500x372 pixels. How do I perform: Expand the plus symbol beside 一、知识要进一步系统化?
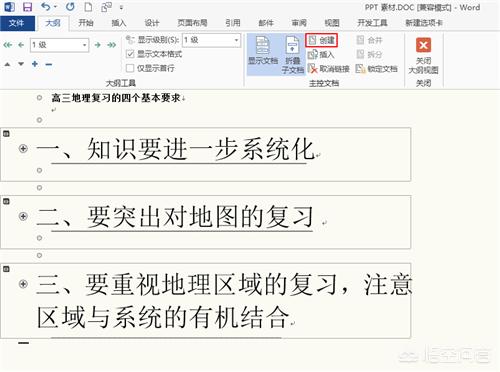click(x=23, y=149)
